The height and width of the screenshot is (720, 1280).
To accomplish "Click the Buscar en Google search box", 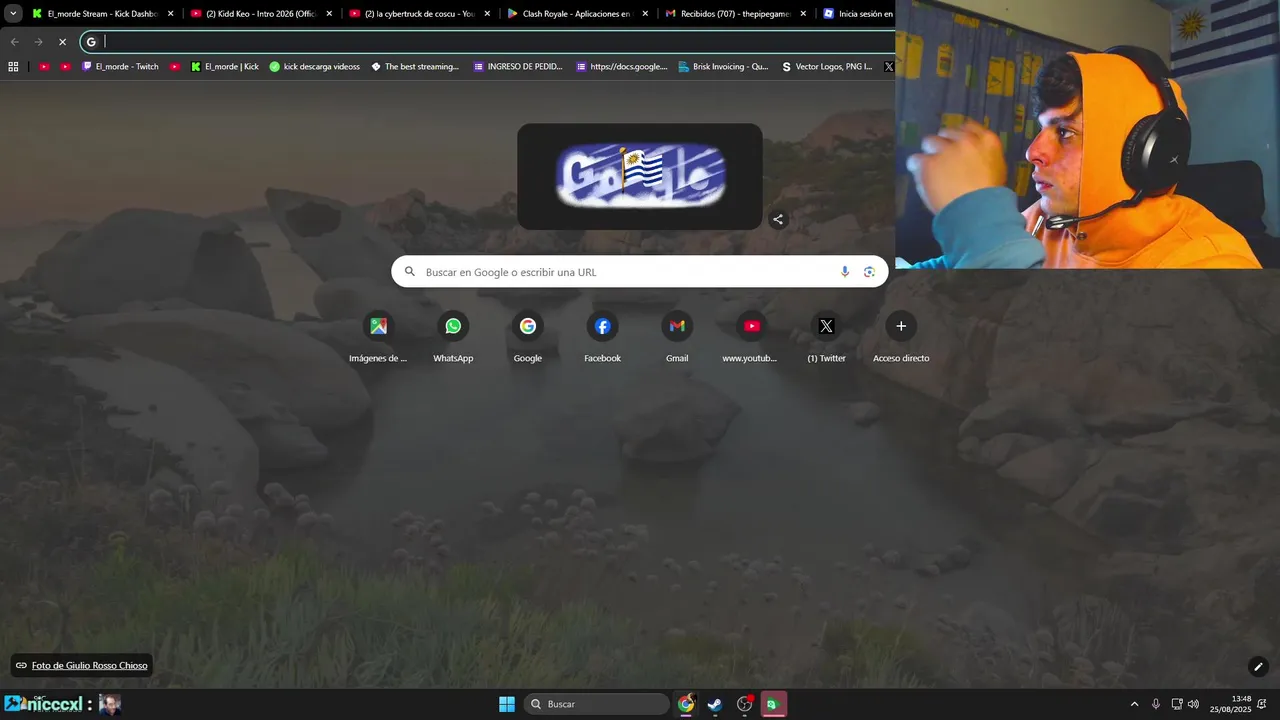I will [x=640, y=272].
